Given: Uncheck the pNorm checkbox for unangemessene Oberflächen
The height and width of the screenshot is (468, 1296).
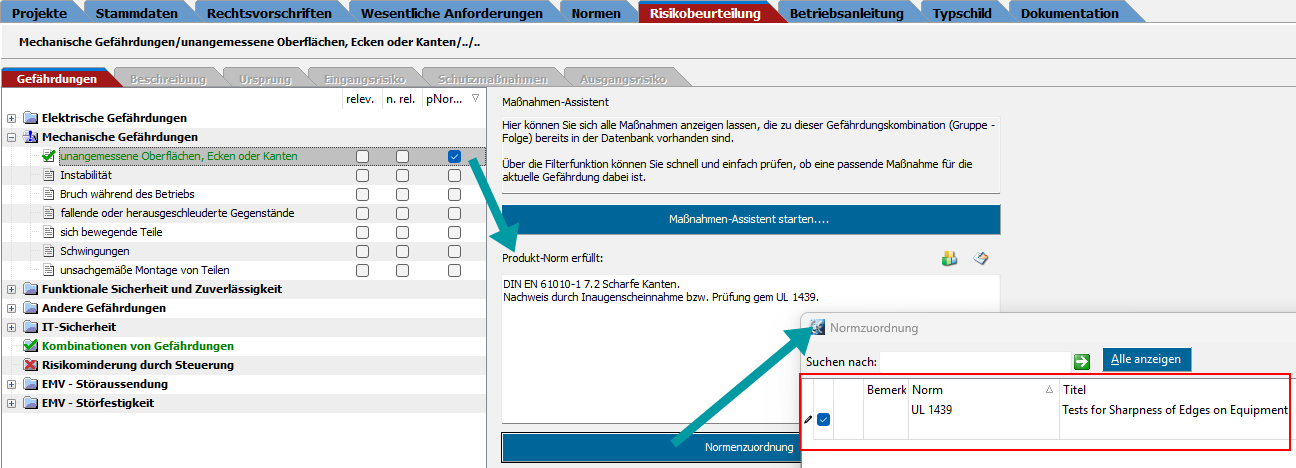Looking at the screenshot, I should [455, 156].
